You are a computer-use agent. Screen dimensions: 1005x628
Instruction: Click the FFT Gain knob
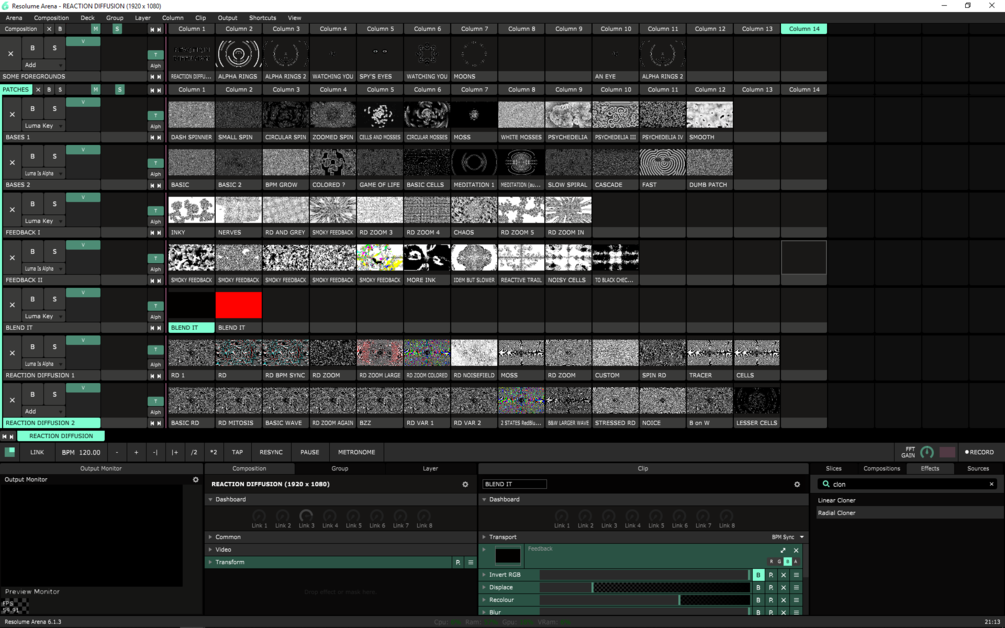coord(926,452)
